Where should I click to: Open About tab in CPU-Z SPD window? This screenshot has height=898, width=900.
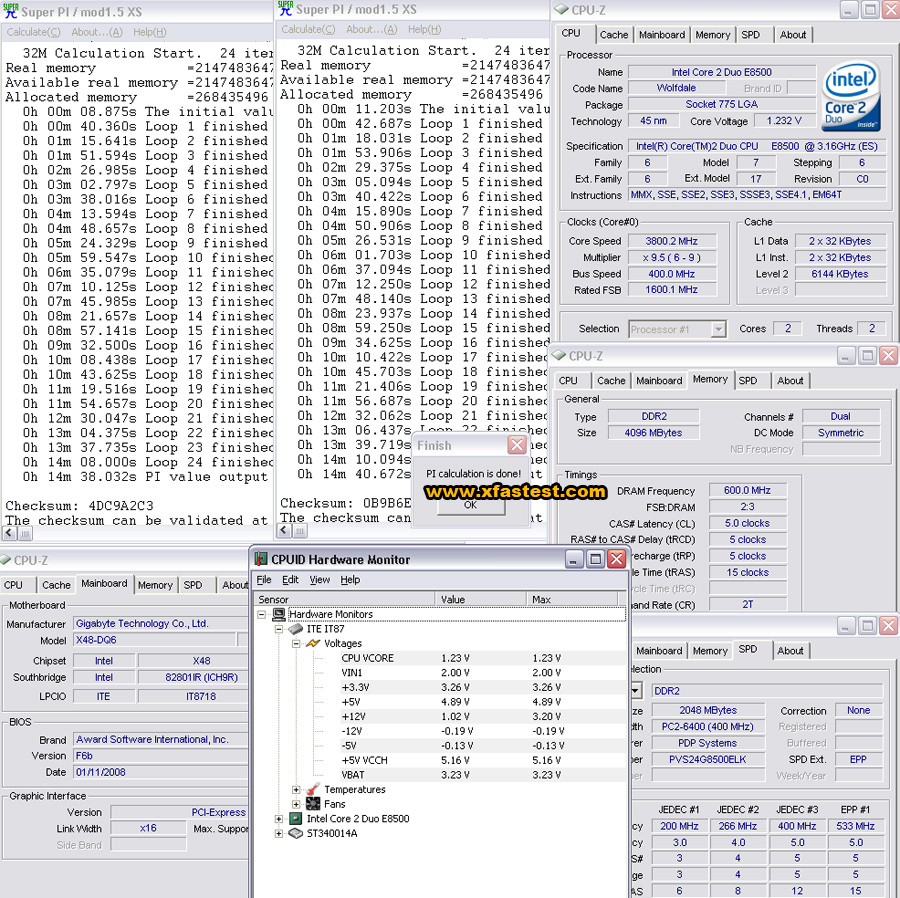(x=790, y=651)
